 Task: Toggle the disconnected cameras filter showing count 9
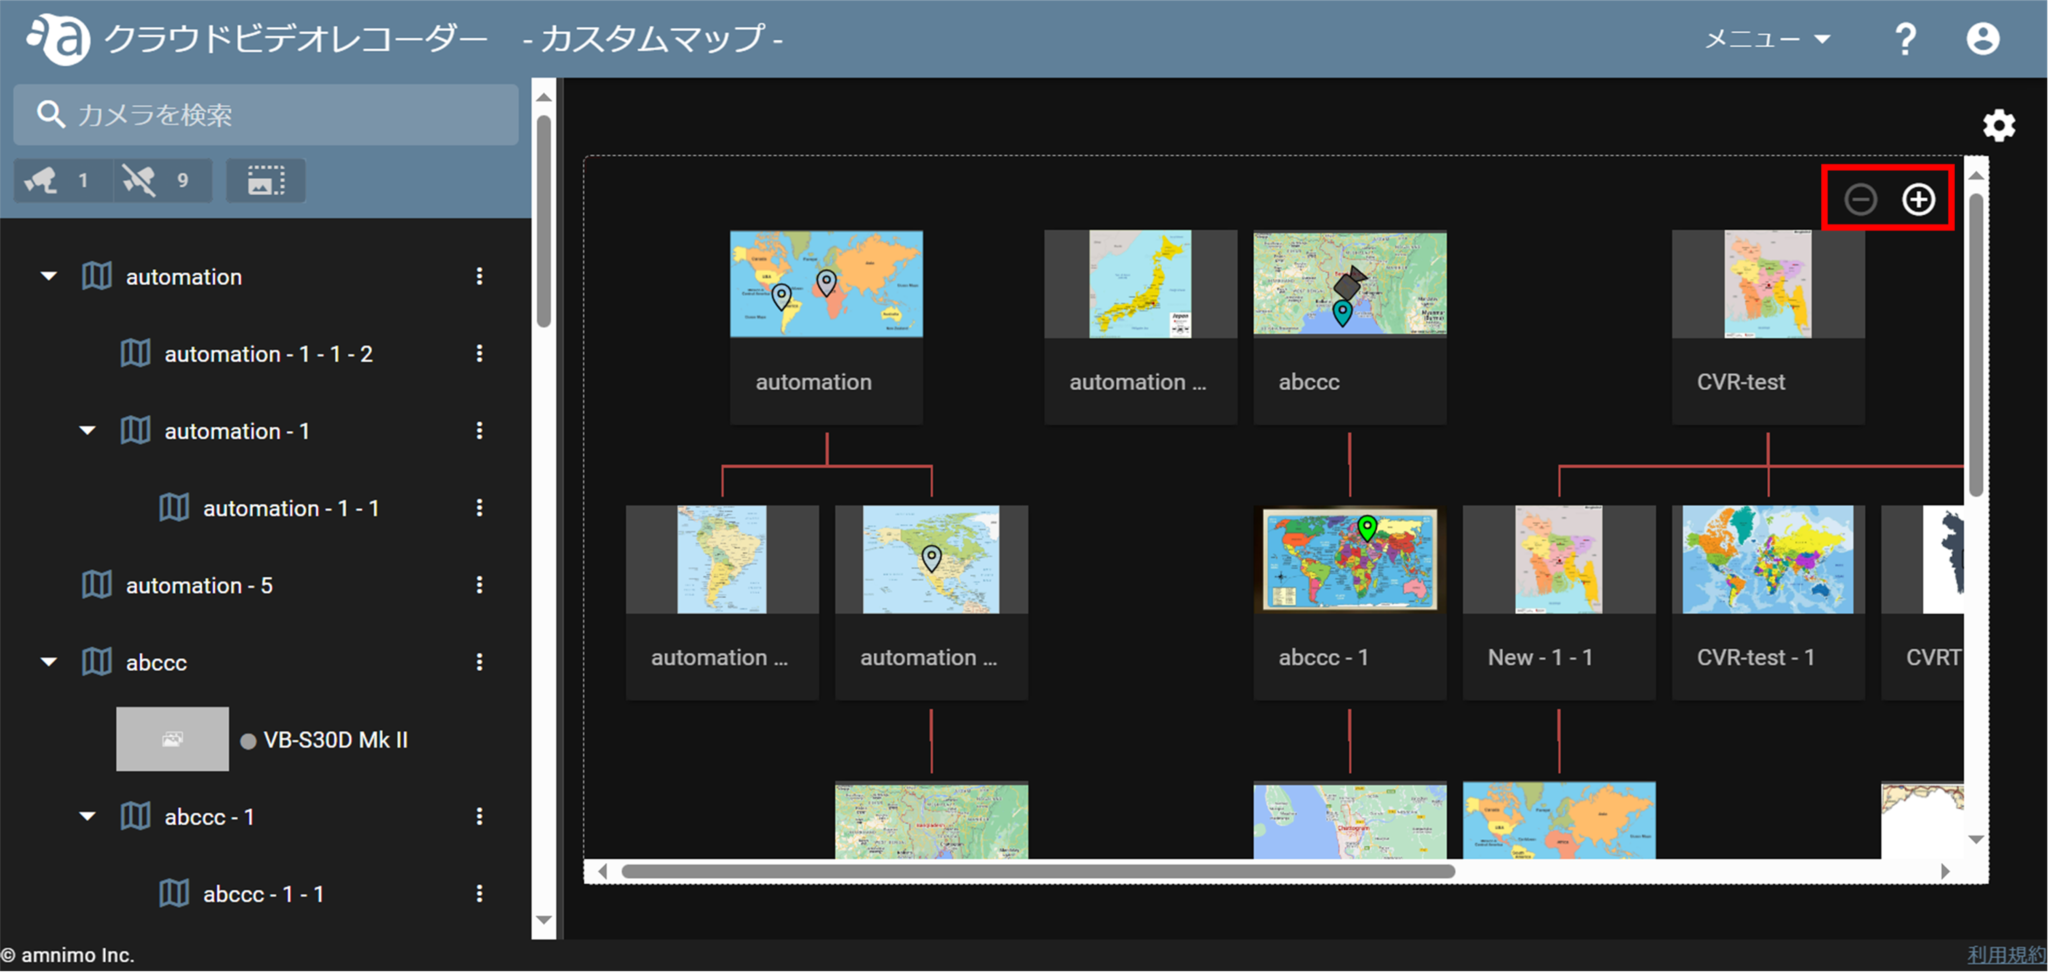pos(161,180)
